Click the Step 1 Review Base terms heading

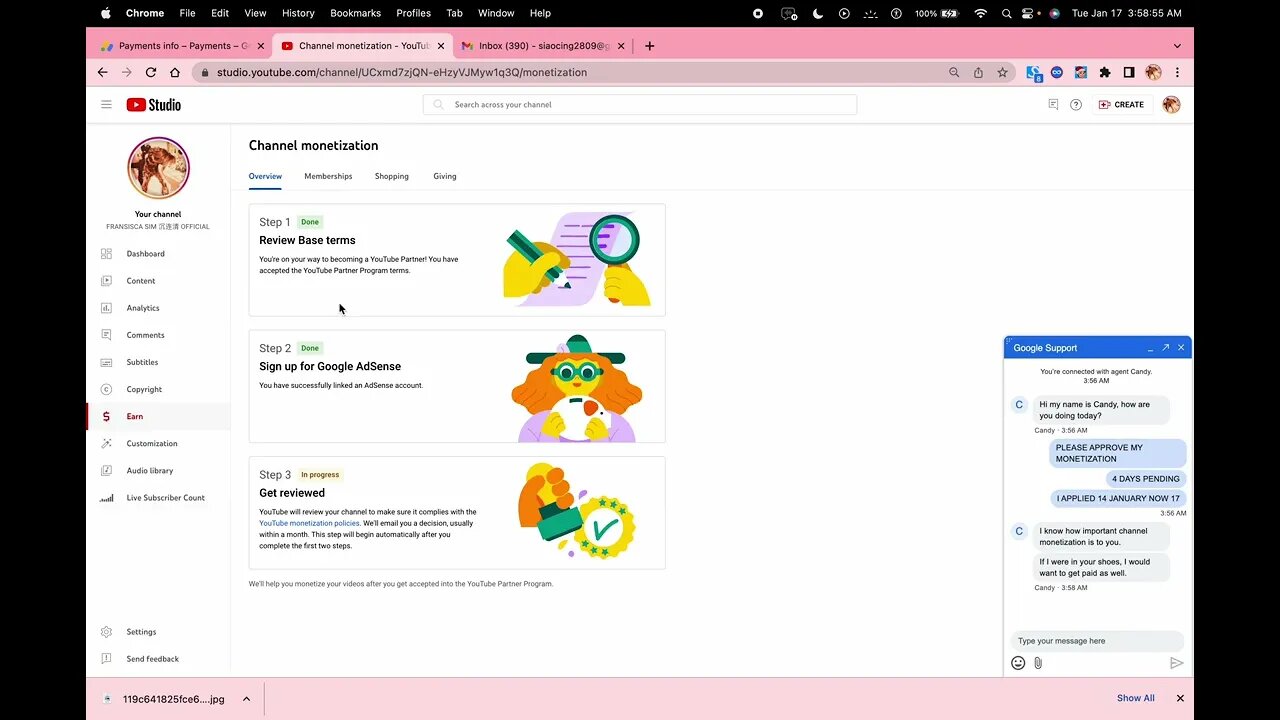click(307, 240)
